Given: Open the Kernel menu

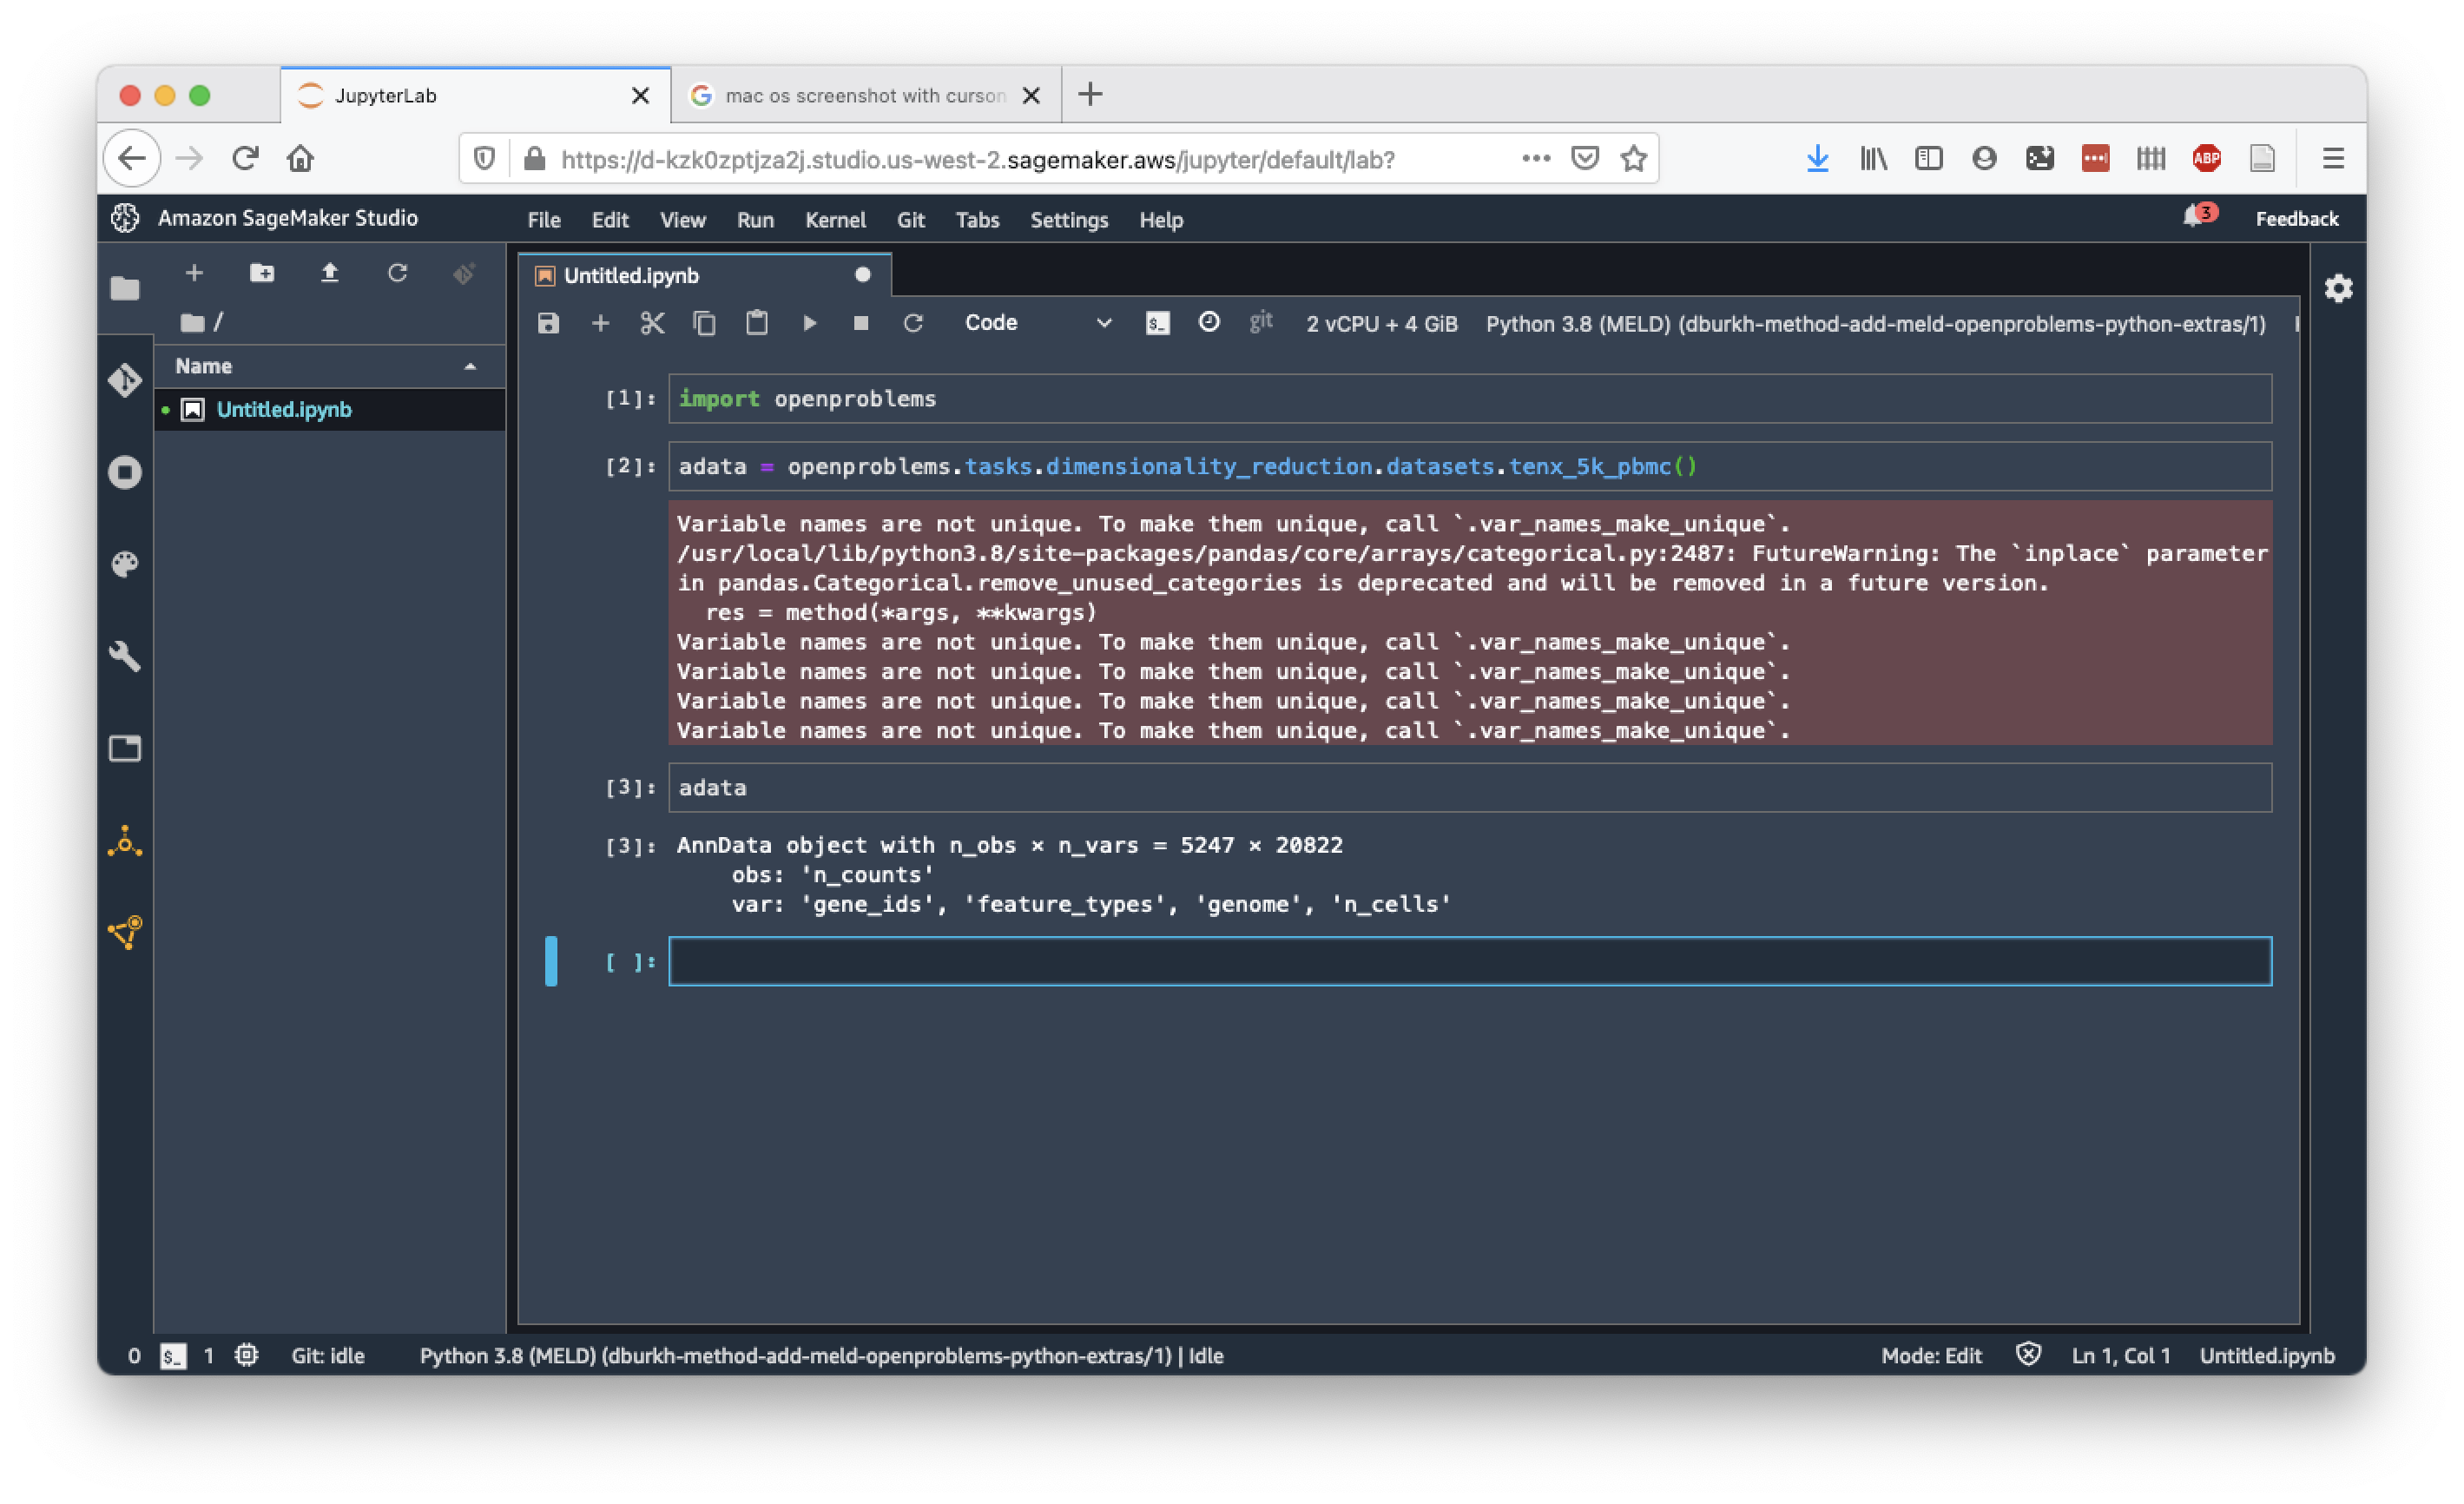Looking at the screenshot, I should coord(835,220).
